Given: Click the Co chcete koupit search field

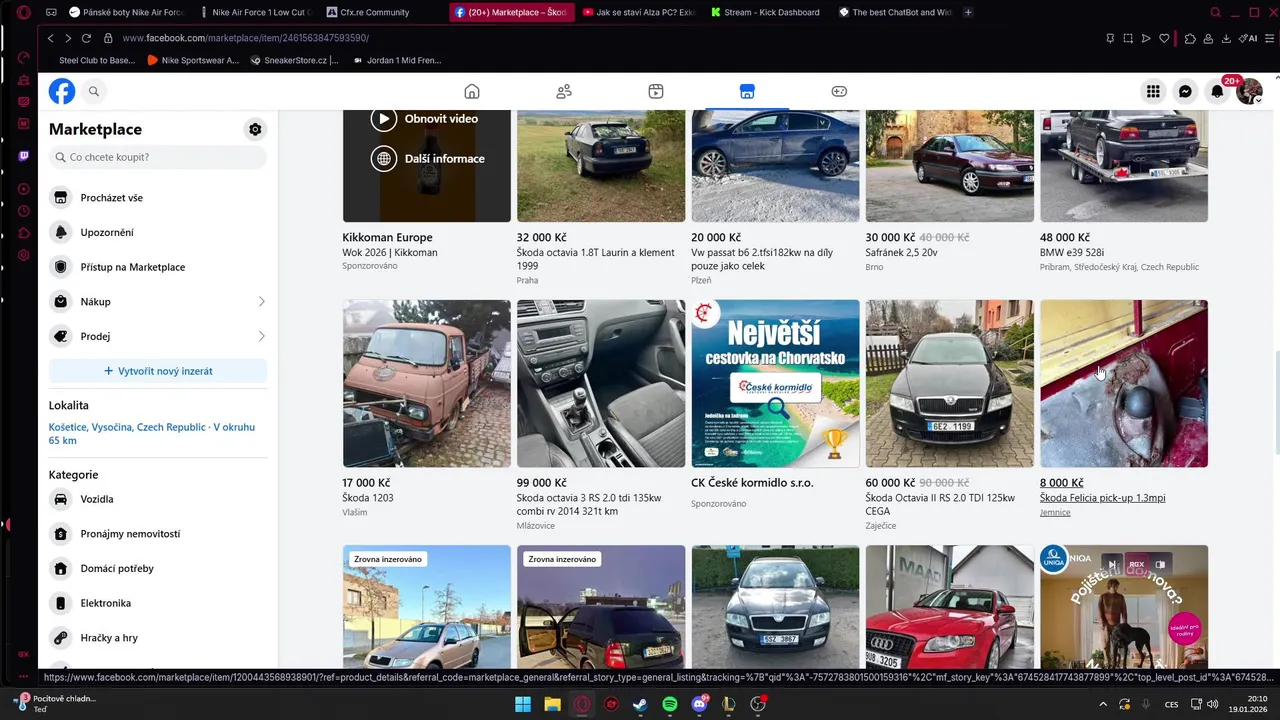Looking at the screenshot, I should [x=158, y=157].
